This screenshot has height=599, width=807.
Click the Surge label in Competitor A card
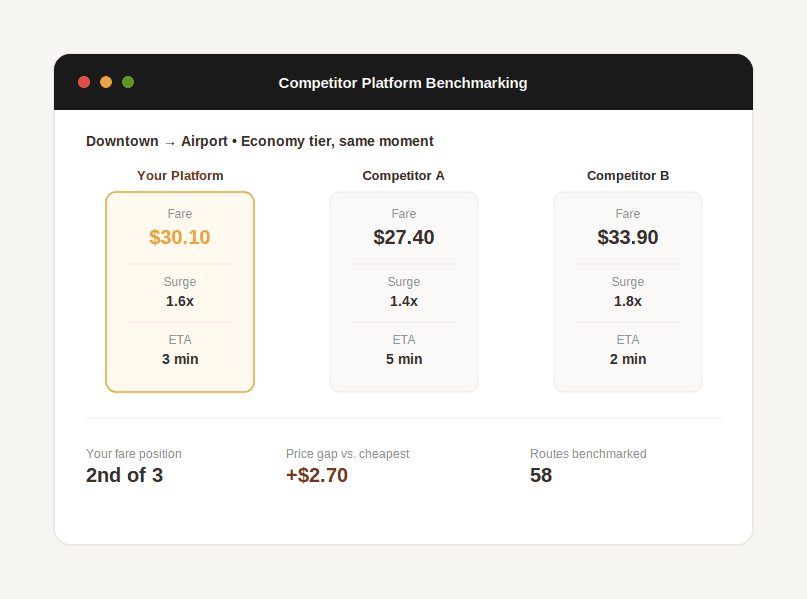pos(404,282)
